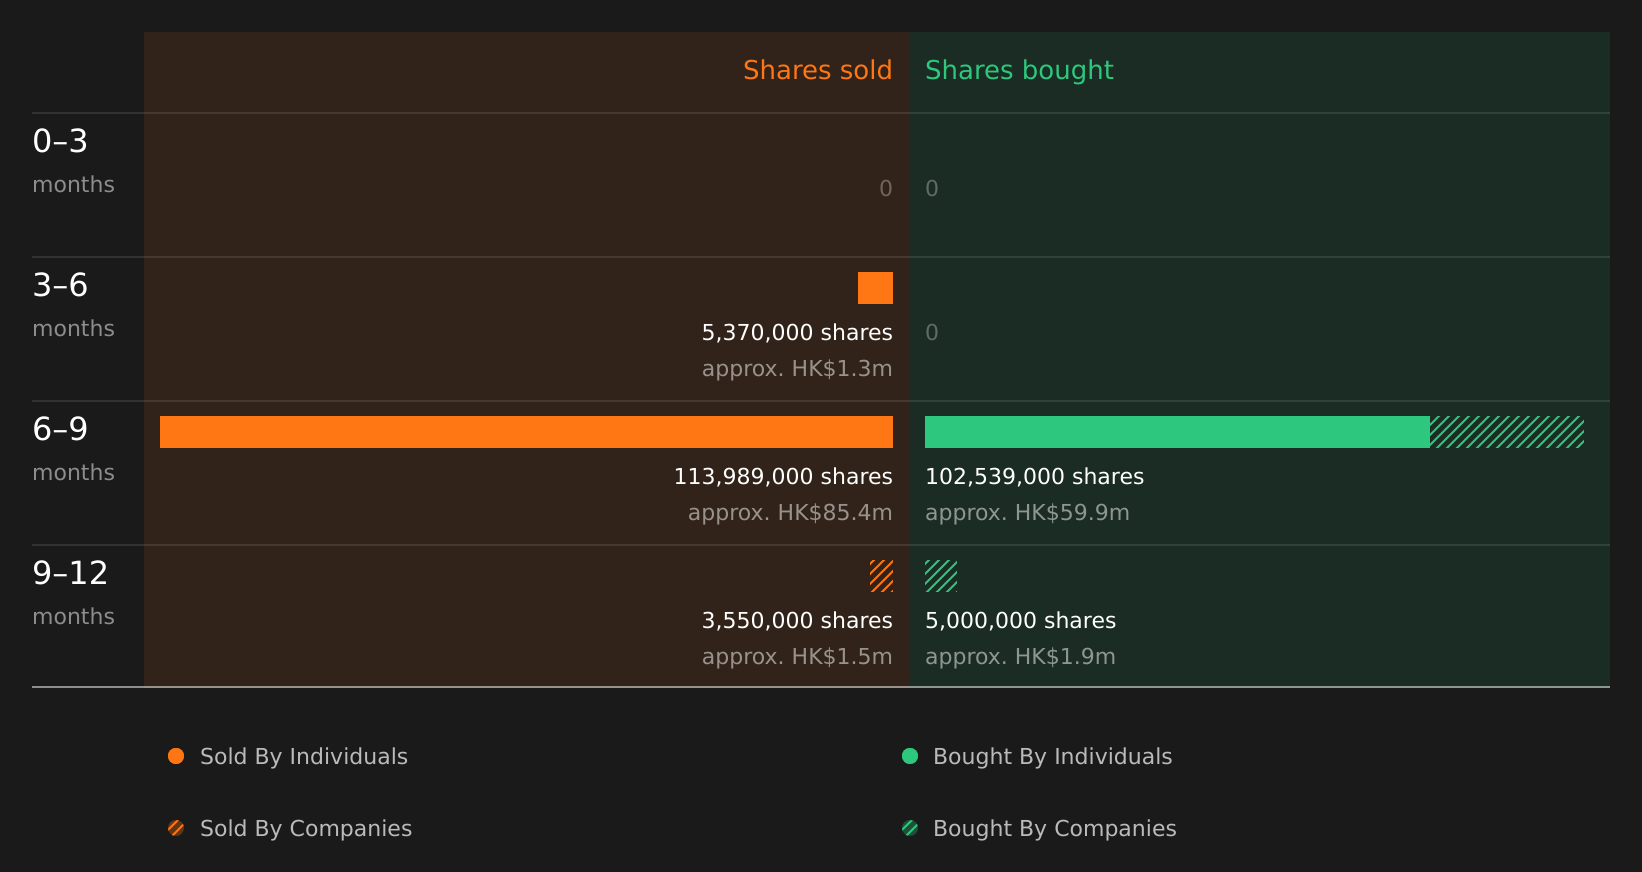Select the striped green company segment in 6–9 months
Screen dimensions: 1642x872
[1507, 432]
